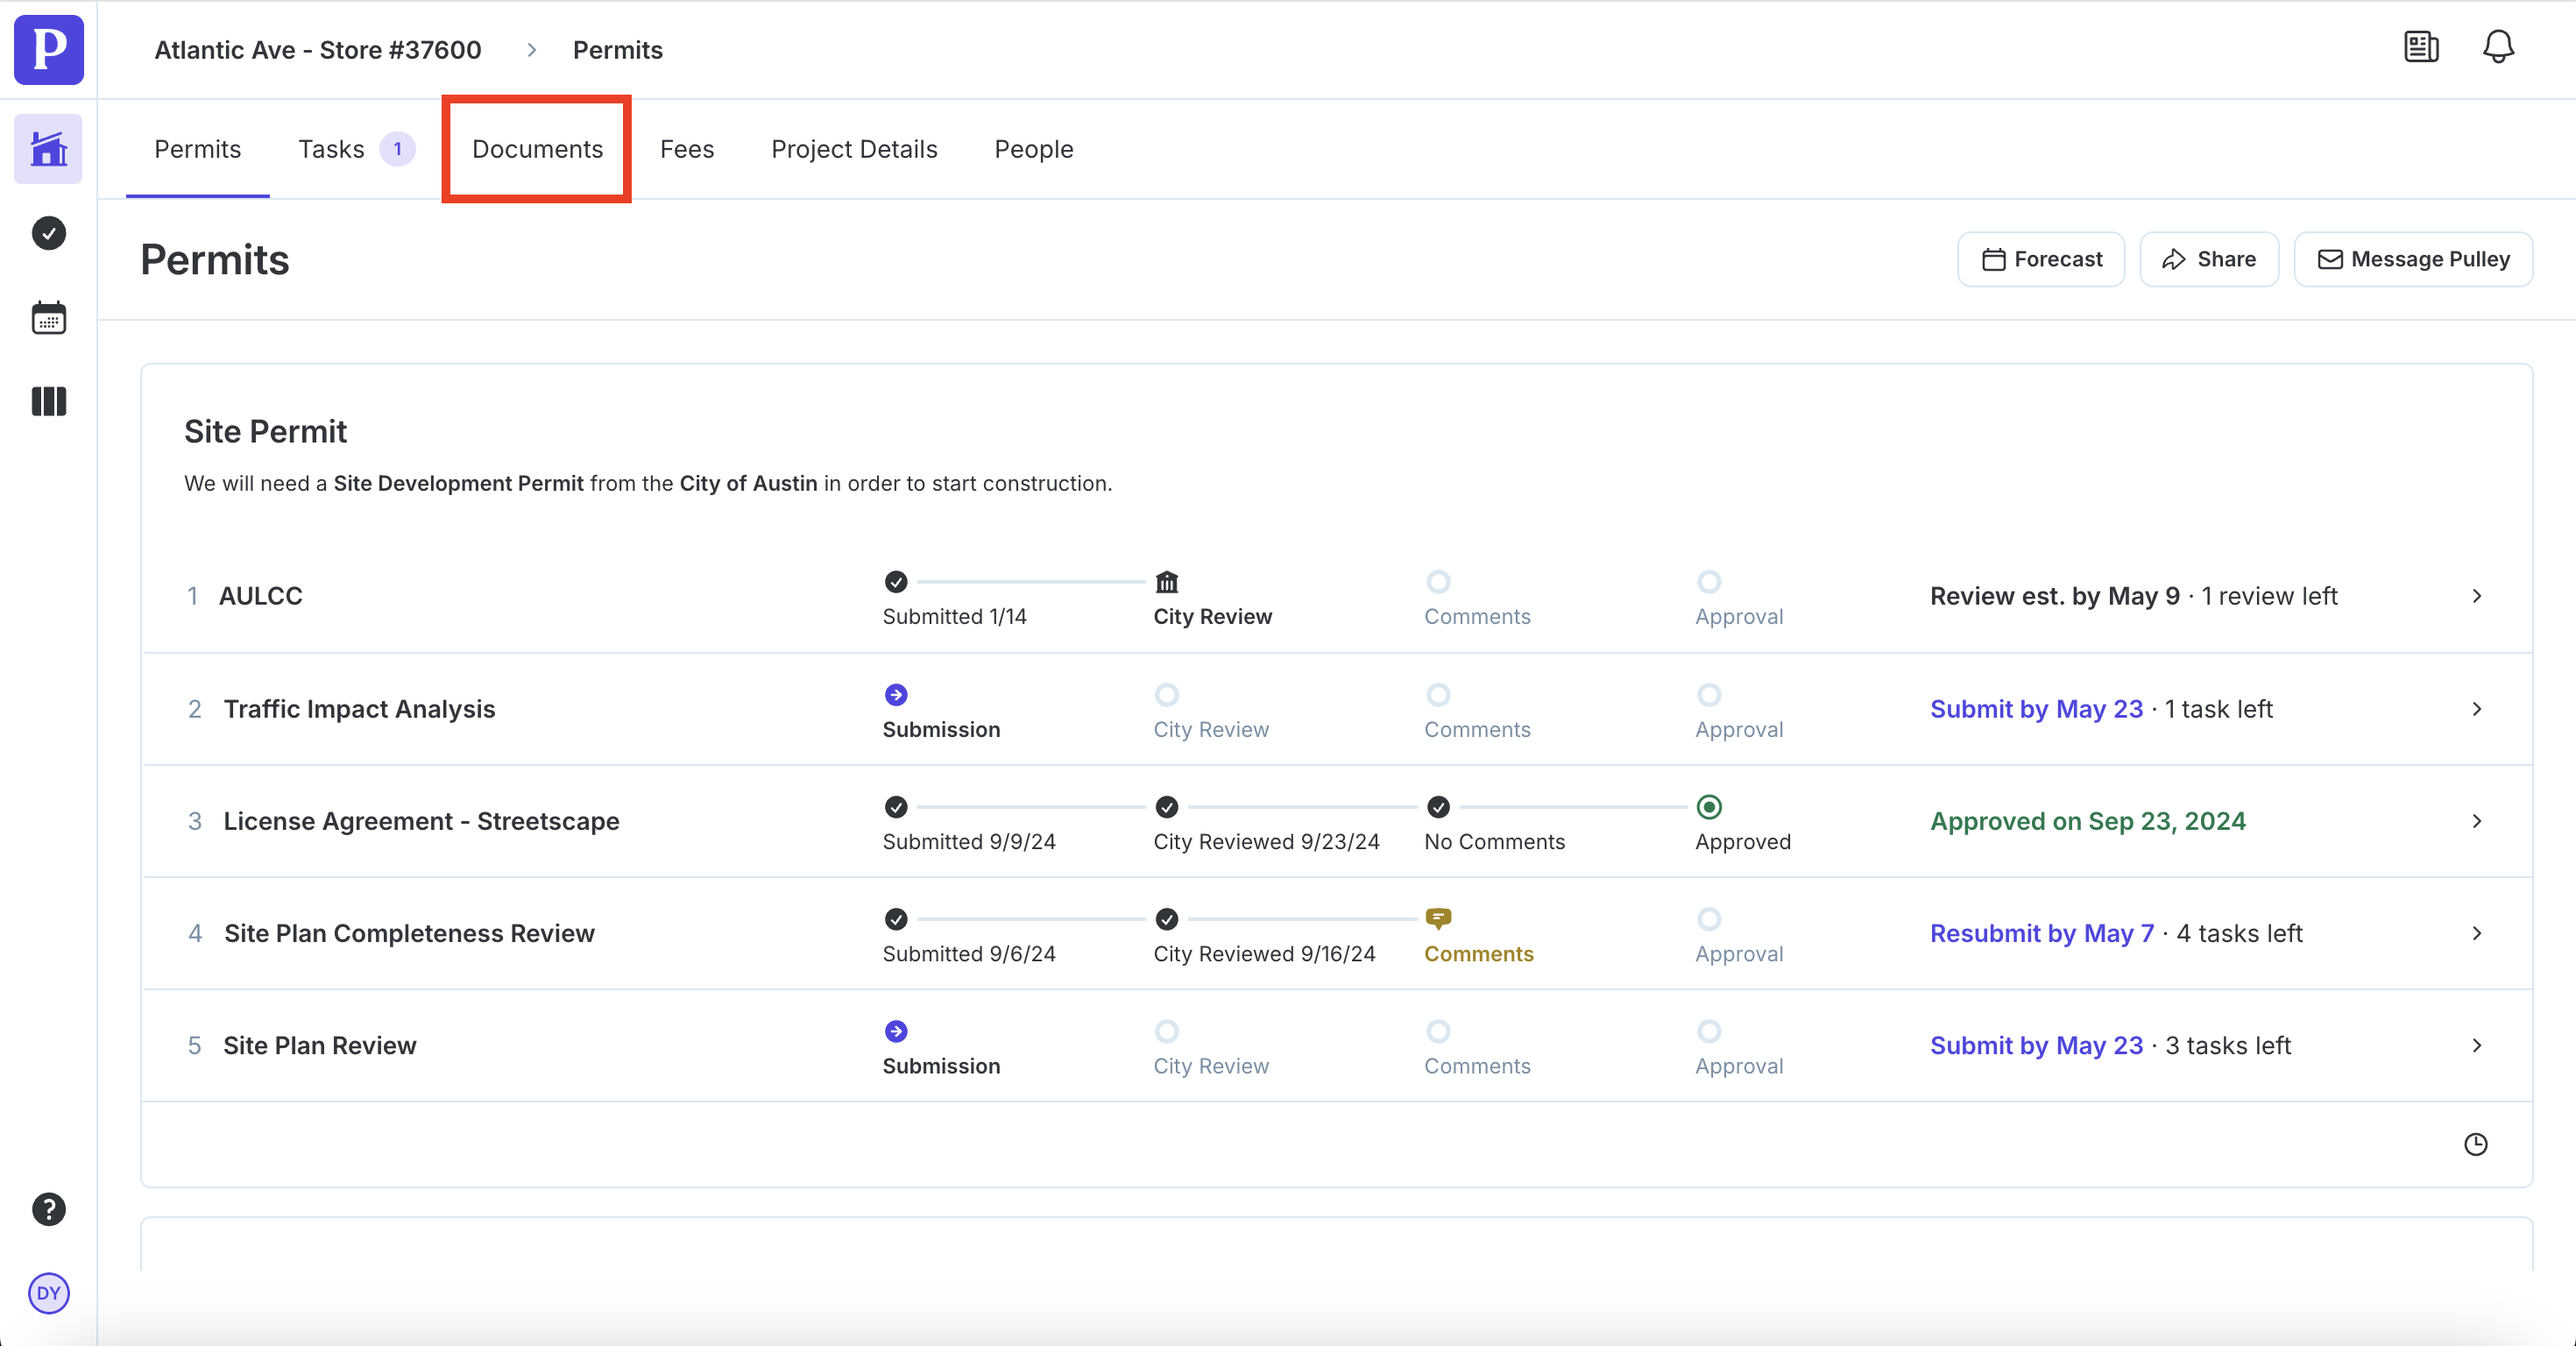The image size is (2576, 1346).
Task: Expand Traffic Impact Analysis row chevron
Action: [x=2476, y=709]
